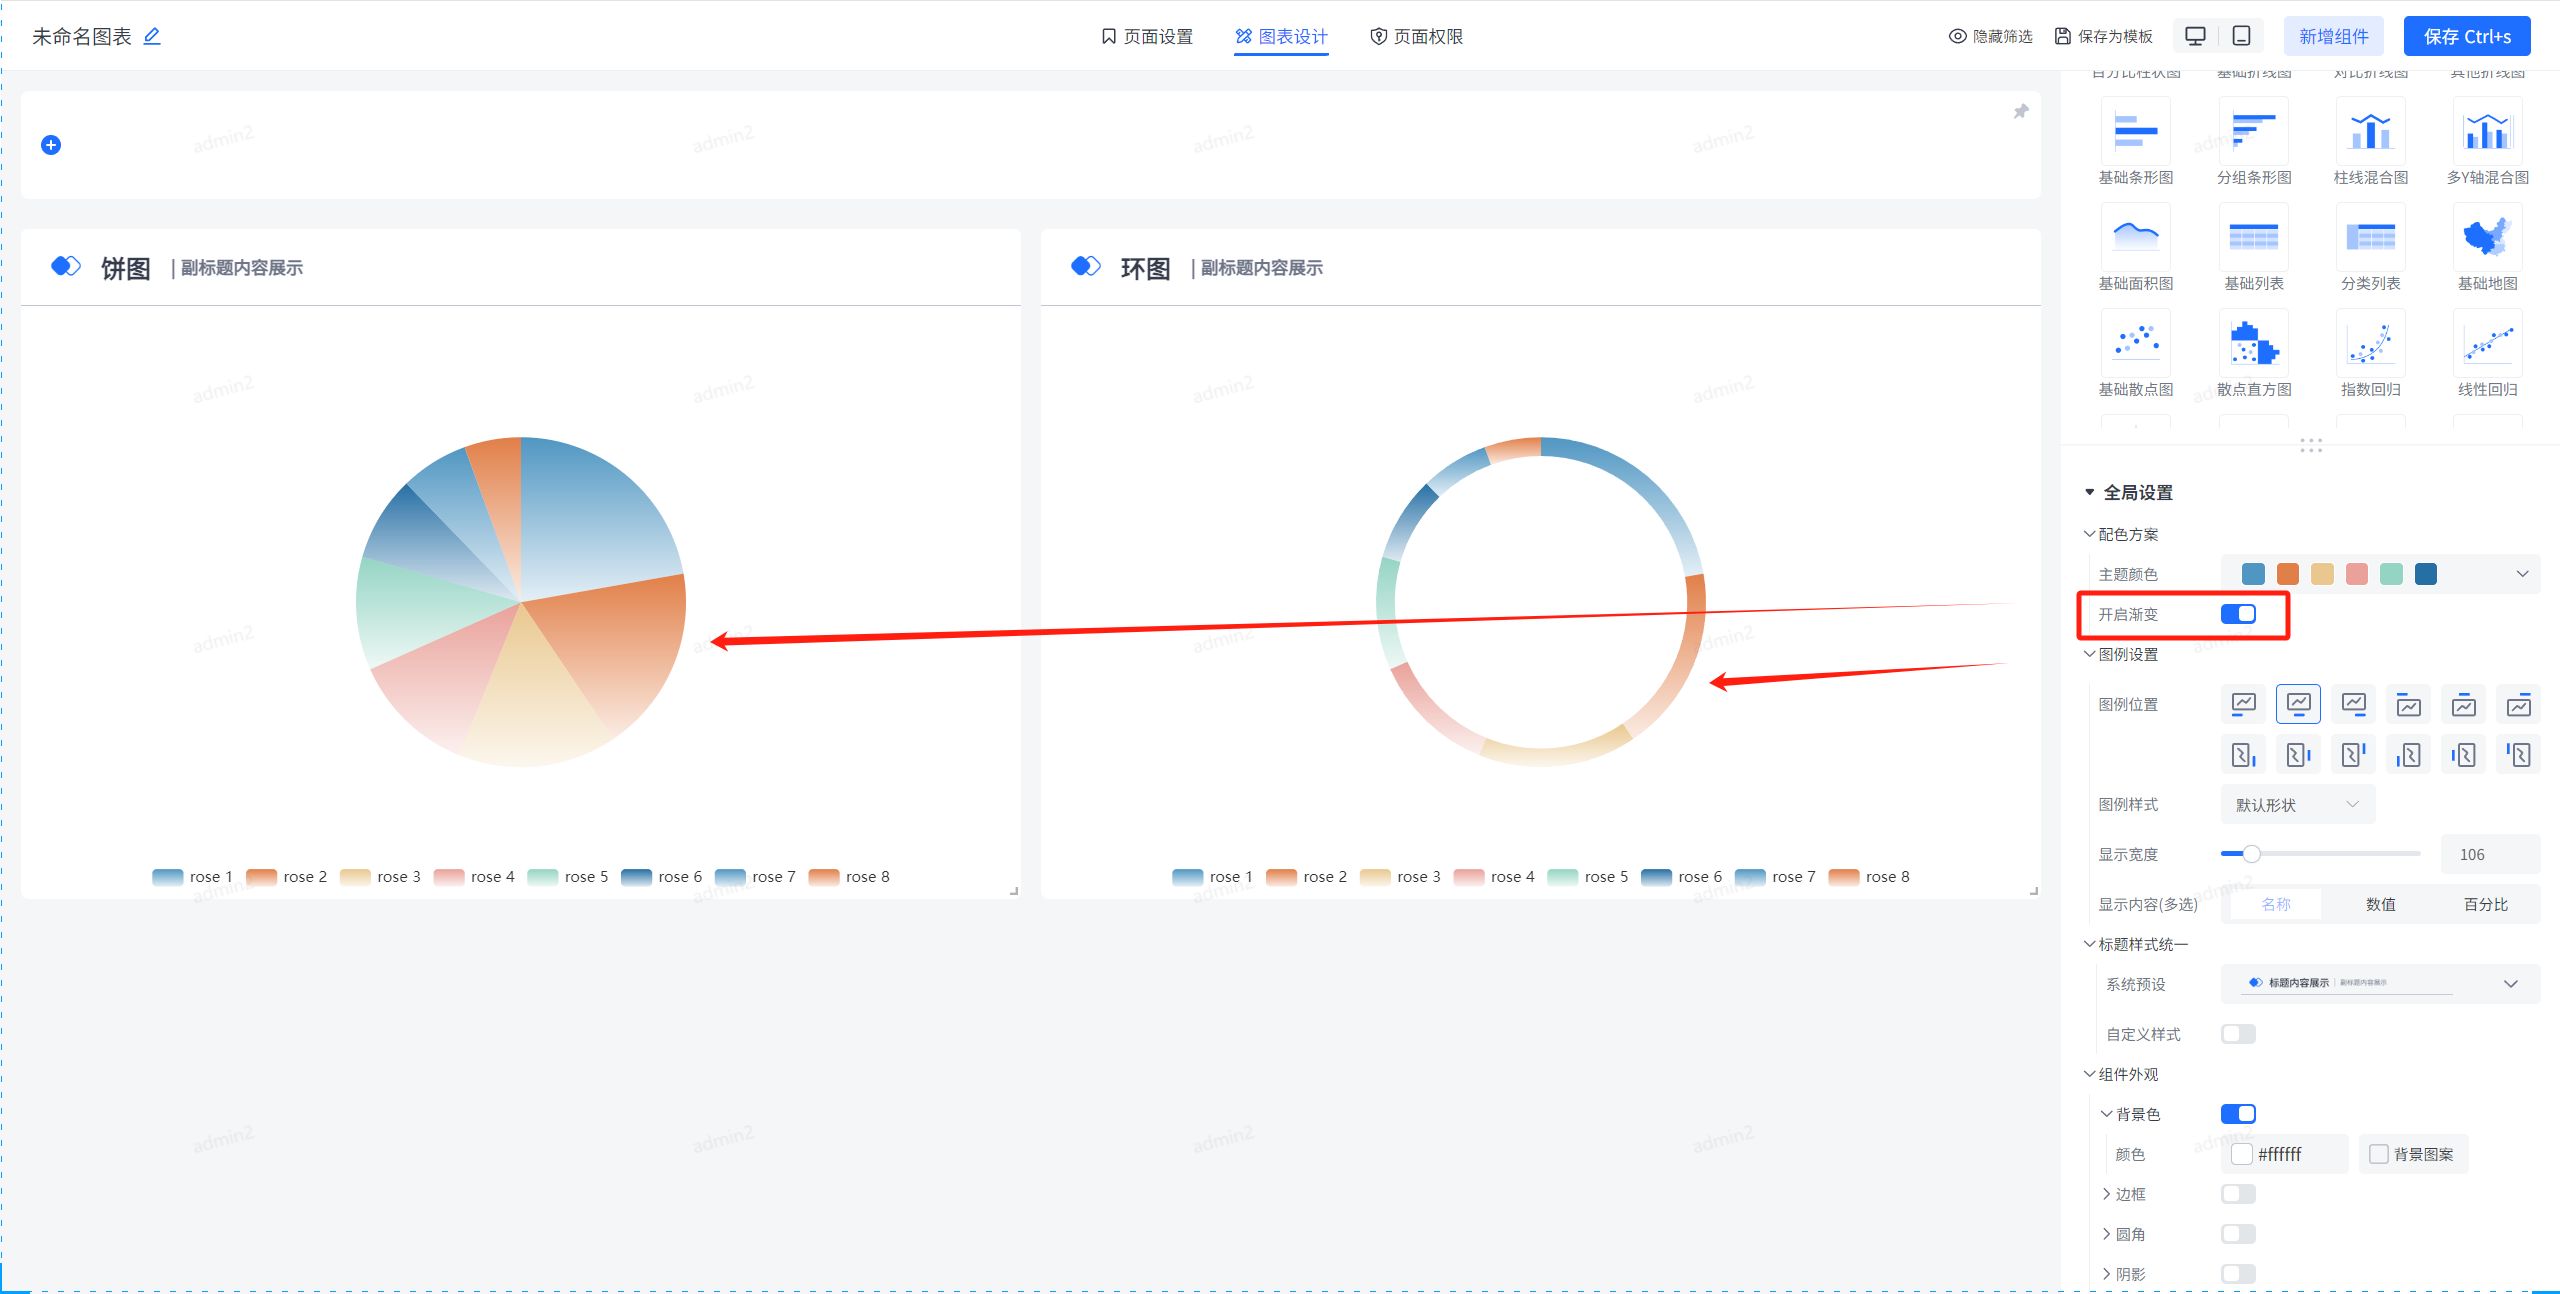The image size is (2560, 1294).
Task: Enable the 自定义样式 toggle
Action: click(x=2238, y=1034)
